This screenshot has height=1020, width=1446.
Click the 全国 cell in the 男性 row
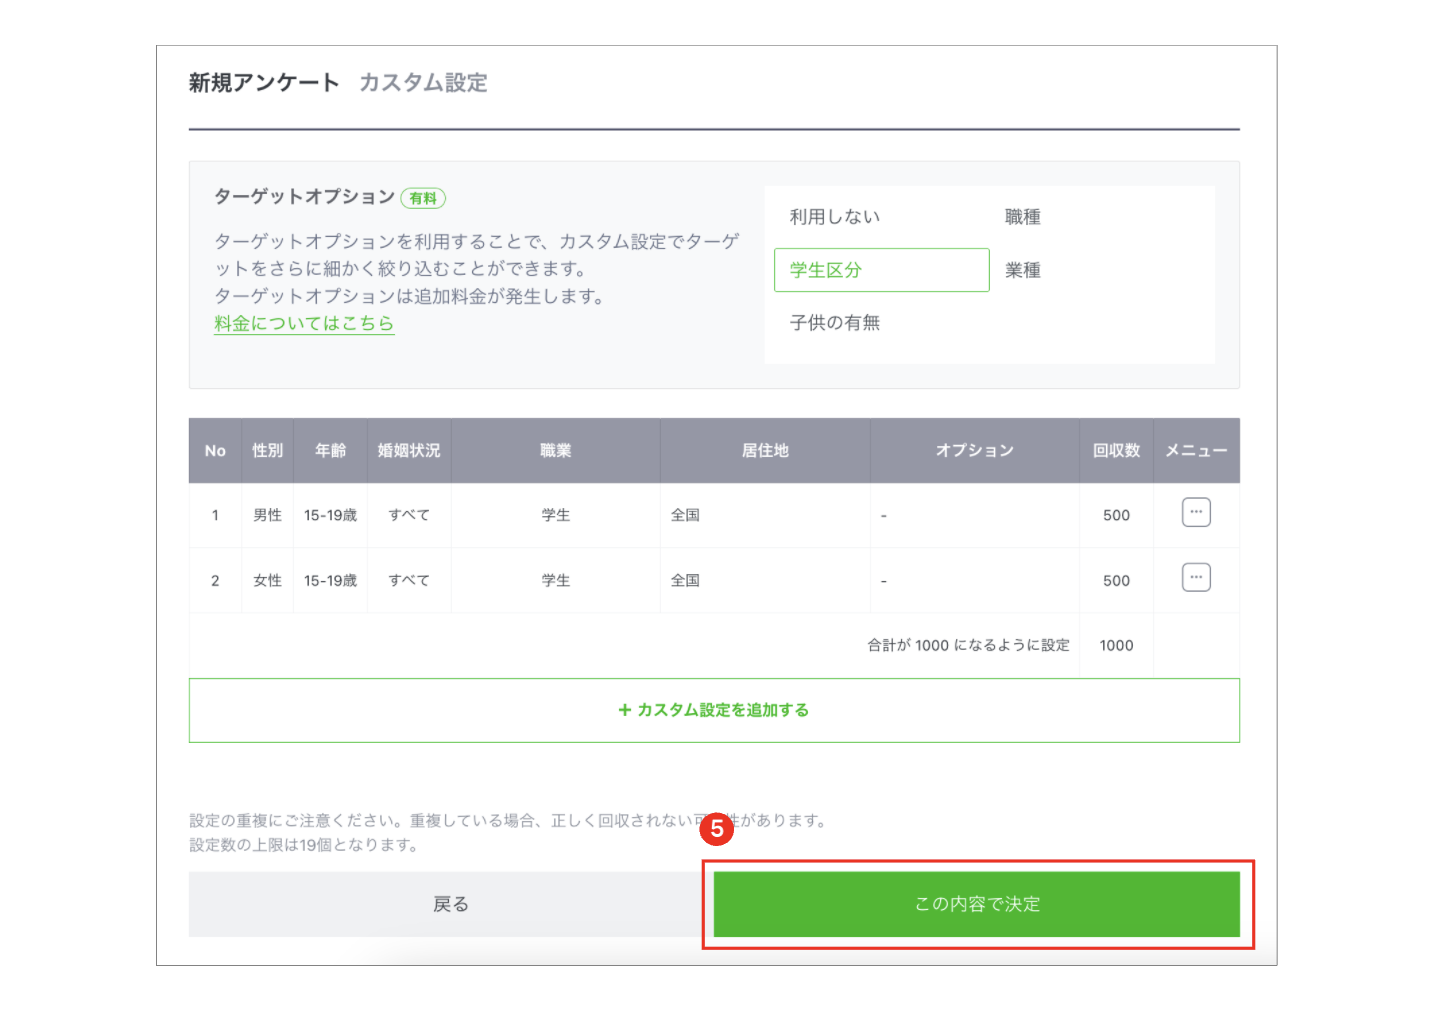click(x=765, y=515)
